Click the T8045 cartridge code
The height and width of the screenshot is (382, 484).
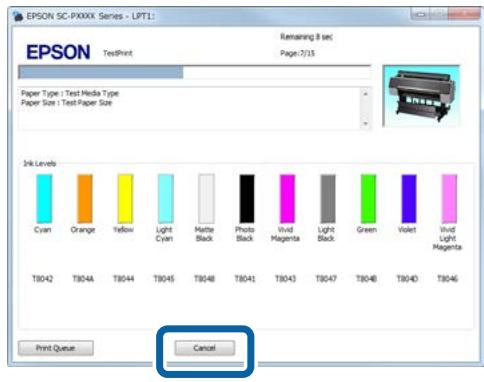click(x=164, y=278)
